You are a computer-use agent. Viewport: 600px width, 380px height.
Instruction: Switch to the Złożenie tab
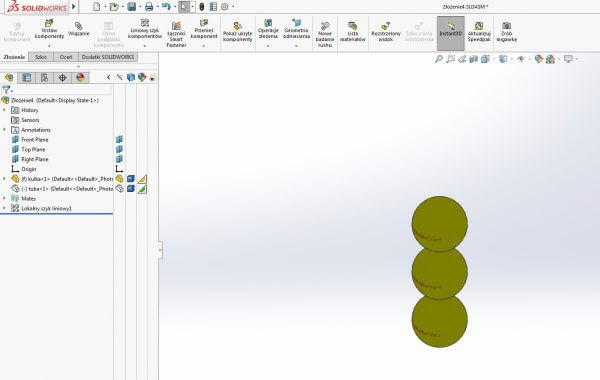14,57
